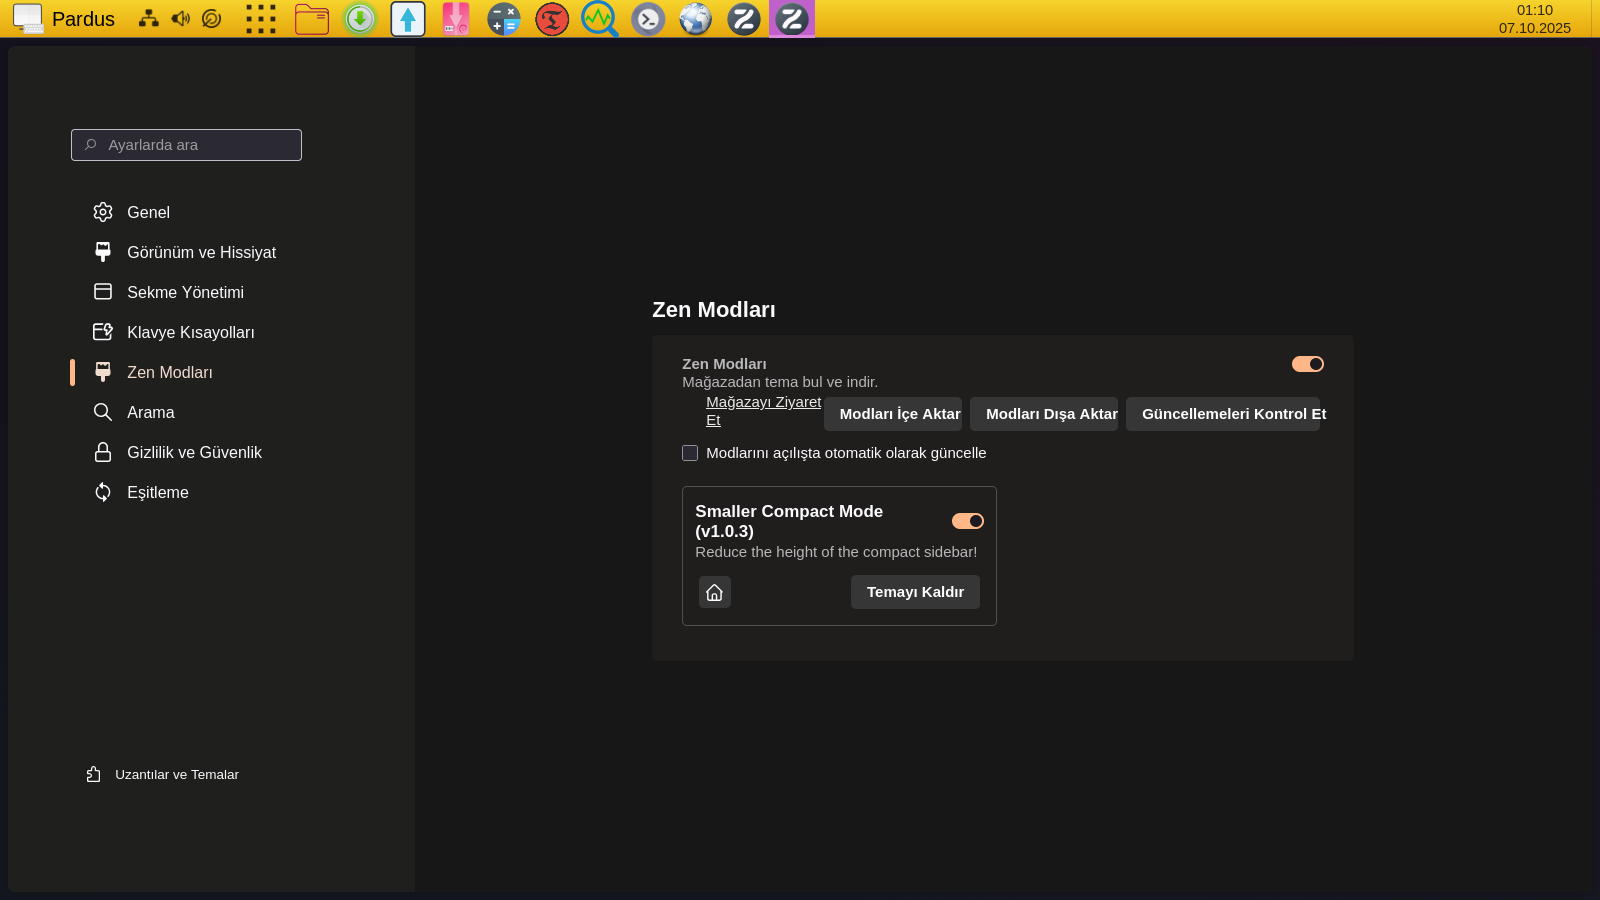
Task: Launch the terminal icon in the top panel
Action: pyautogui.click(x=648, y=19)
